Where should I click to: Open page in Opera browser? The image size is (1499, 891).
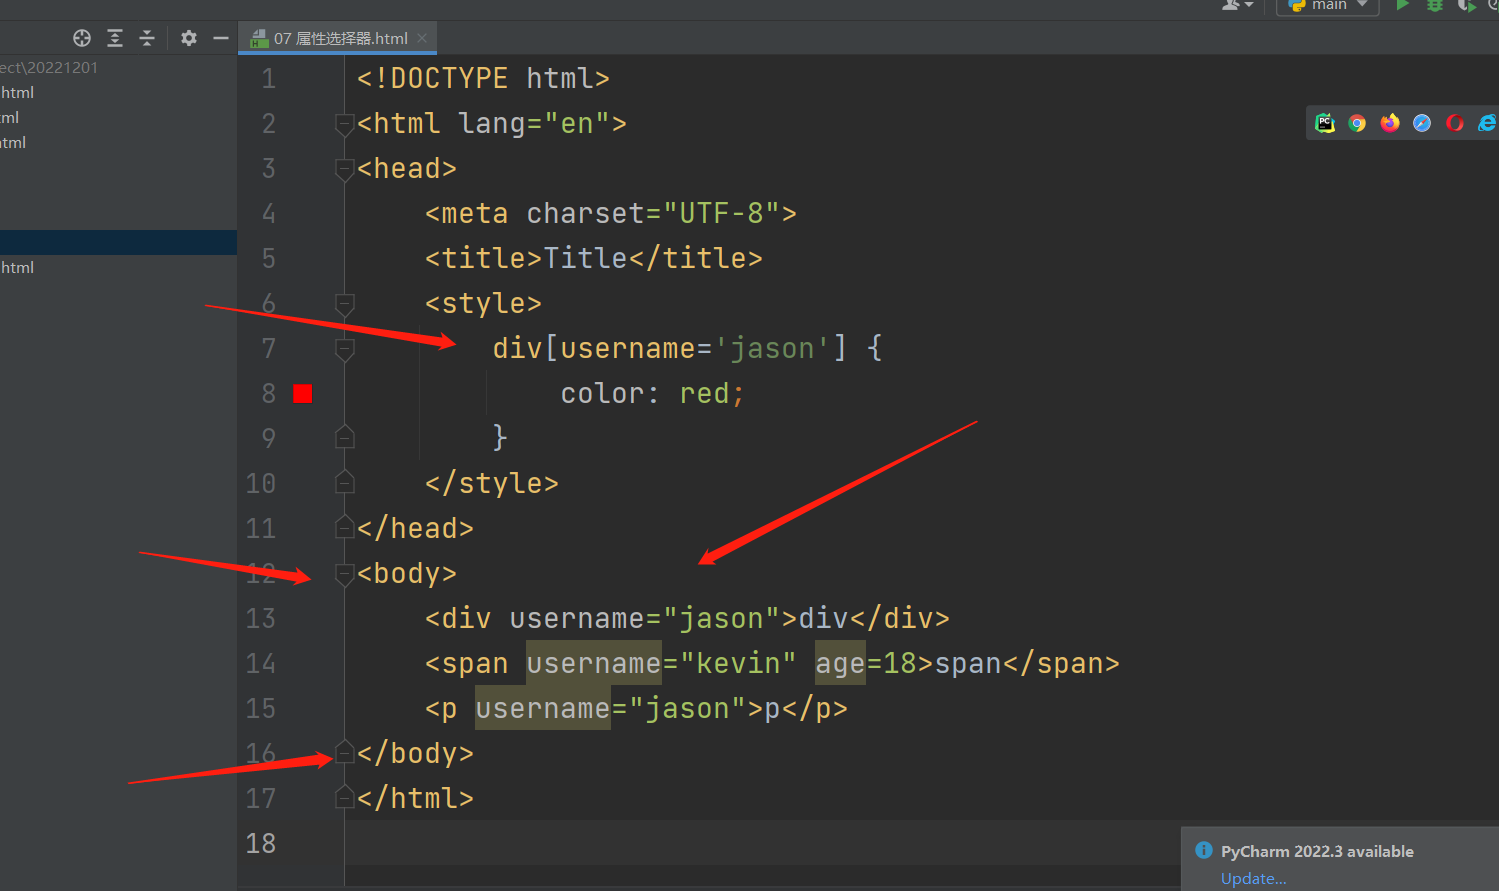coord(1455,123)
